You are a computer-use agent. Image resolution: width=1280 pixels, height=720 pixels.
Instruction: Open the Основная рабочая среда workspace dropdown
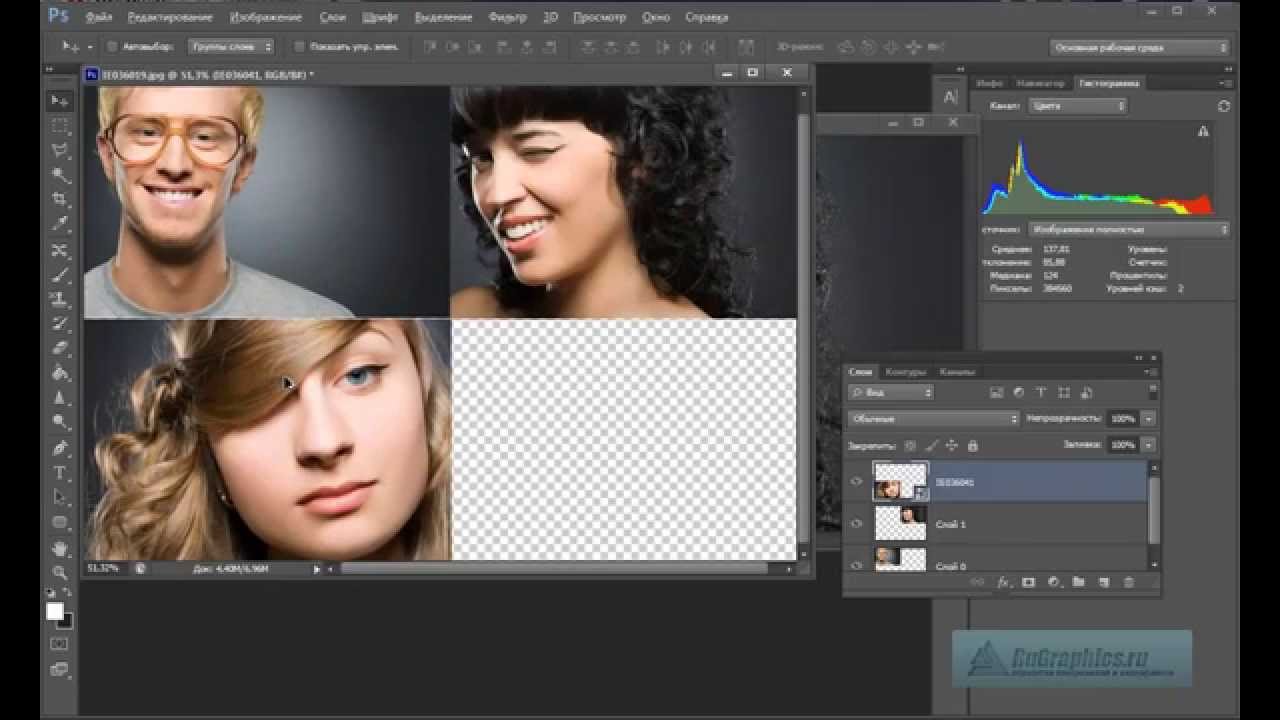[1140, 47]
